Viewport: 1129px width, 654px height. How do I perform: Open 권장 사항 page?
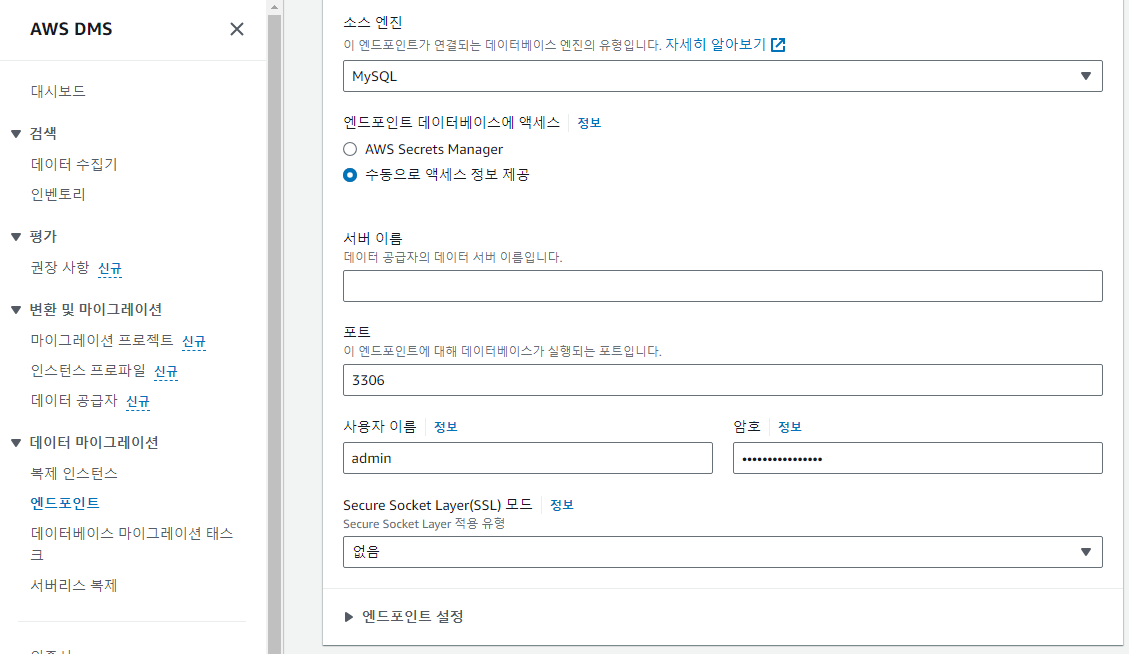tap(60, 268)
